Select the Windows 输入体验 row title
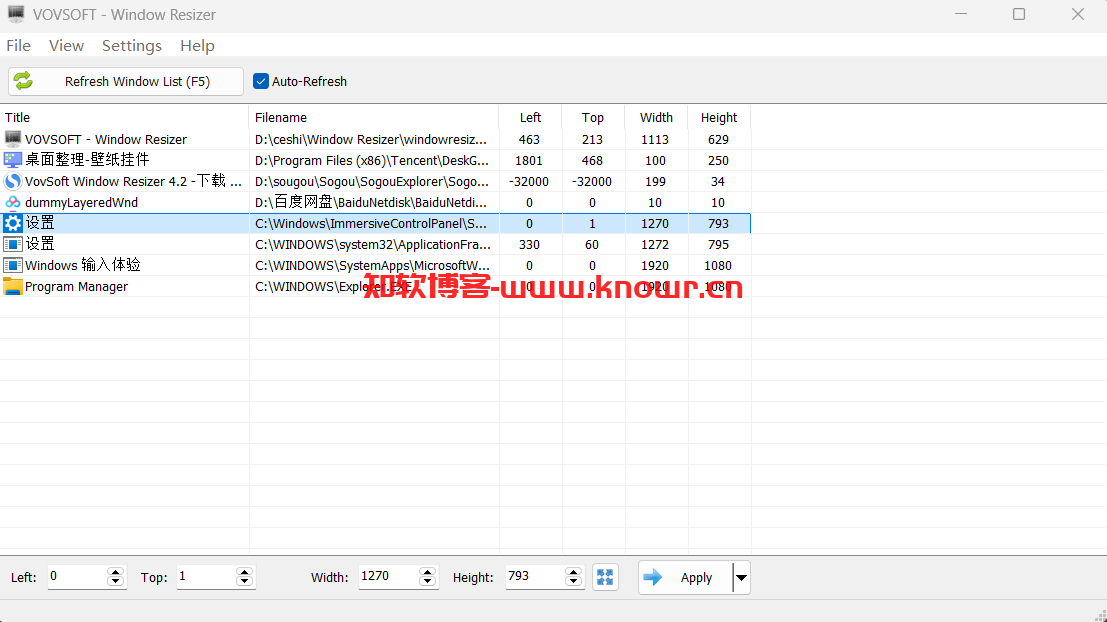Viewport: 1107px width, 622px height. (x=83, y=265)
